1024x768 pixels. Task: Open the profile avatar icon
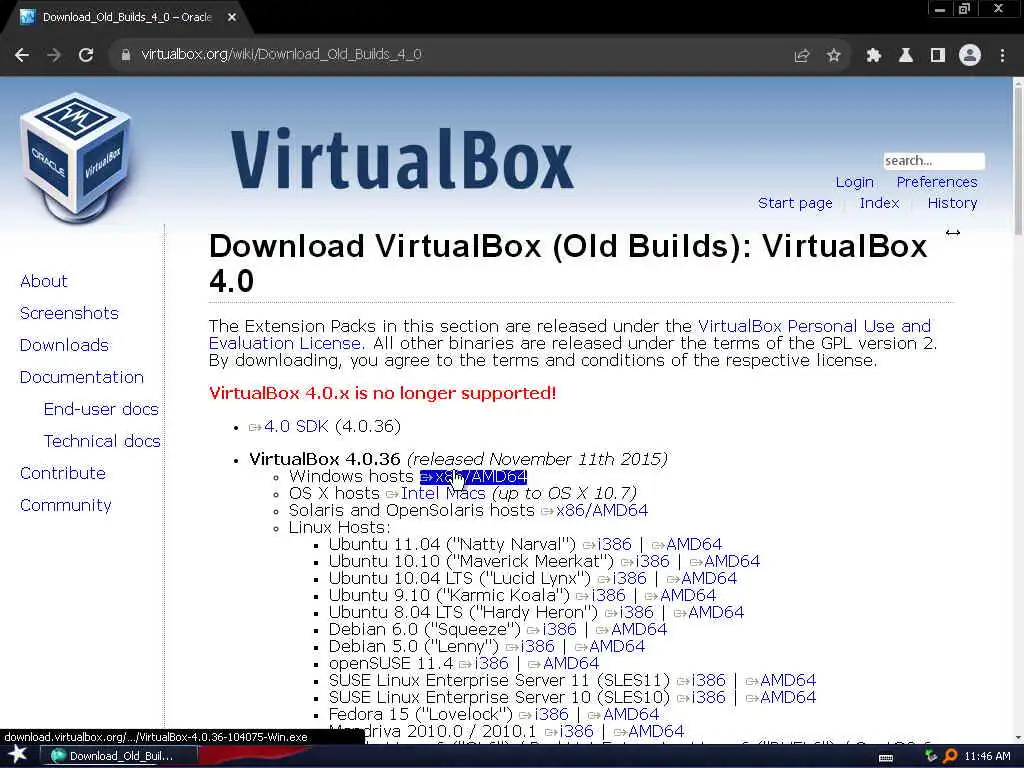[x=970, y=56]
